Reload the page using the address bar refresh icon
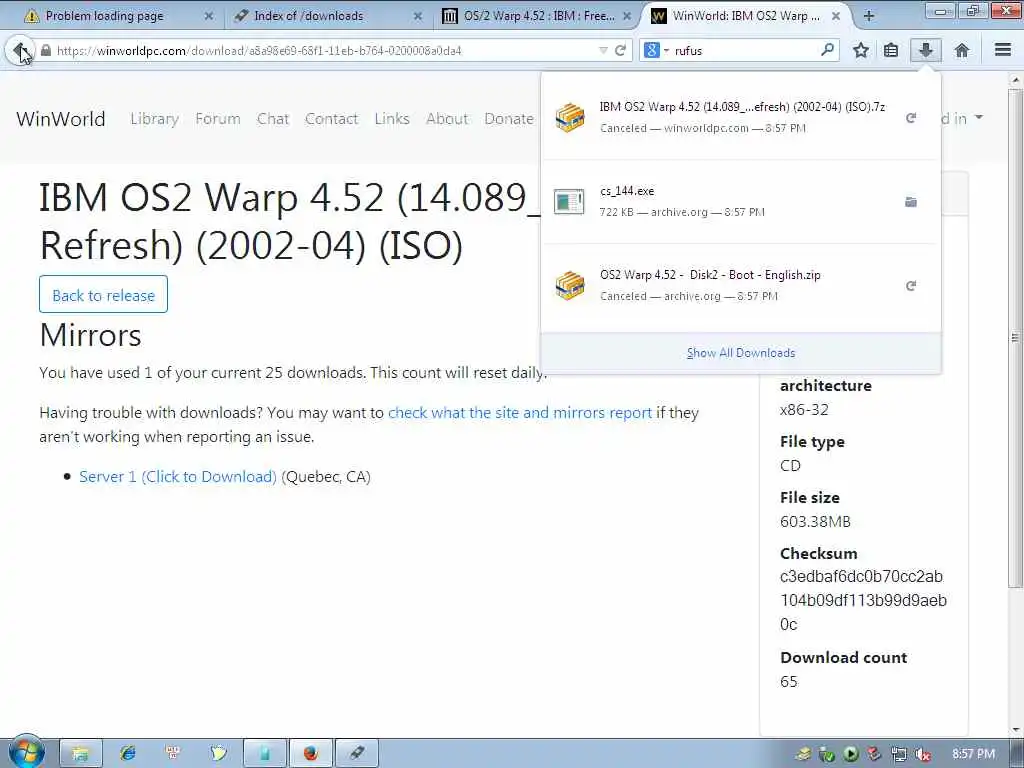The height and width of the screenshot is (768, 1024). (620, 50)
